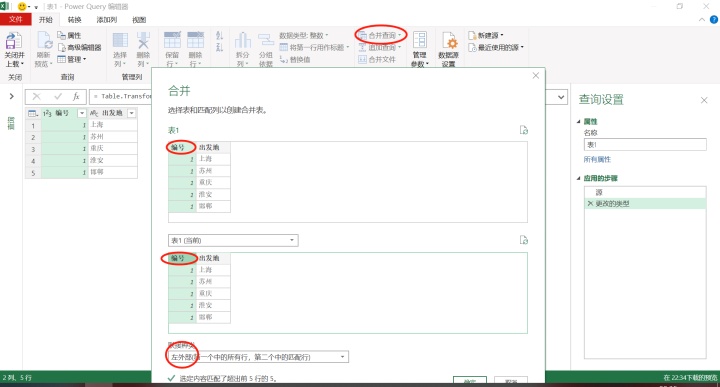Switch to the View (视图) ribbon tab
Screen dimensions: 720x387
click(139, 20)
